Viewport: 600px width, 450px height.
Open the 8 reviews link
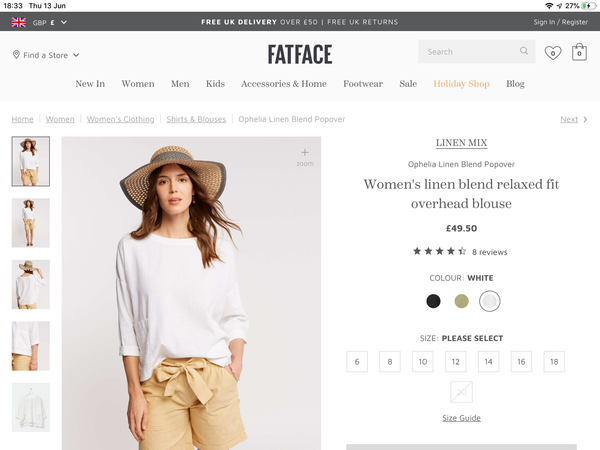click(489, 252)
